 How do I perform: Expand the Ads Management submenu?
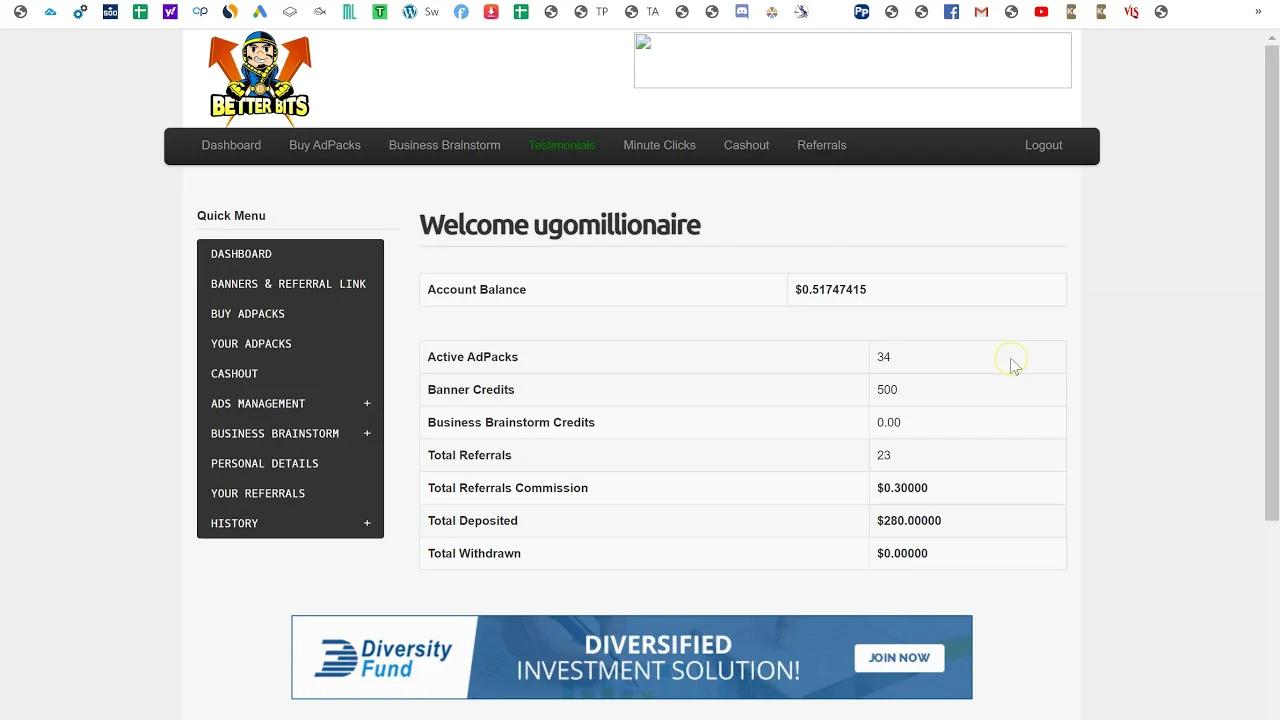[x=367, y=403]
